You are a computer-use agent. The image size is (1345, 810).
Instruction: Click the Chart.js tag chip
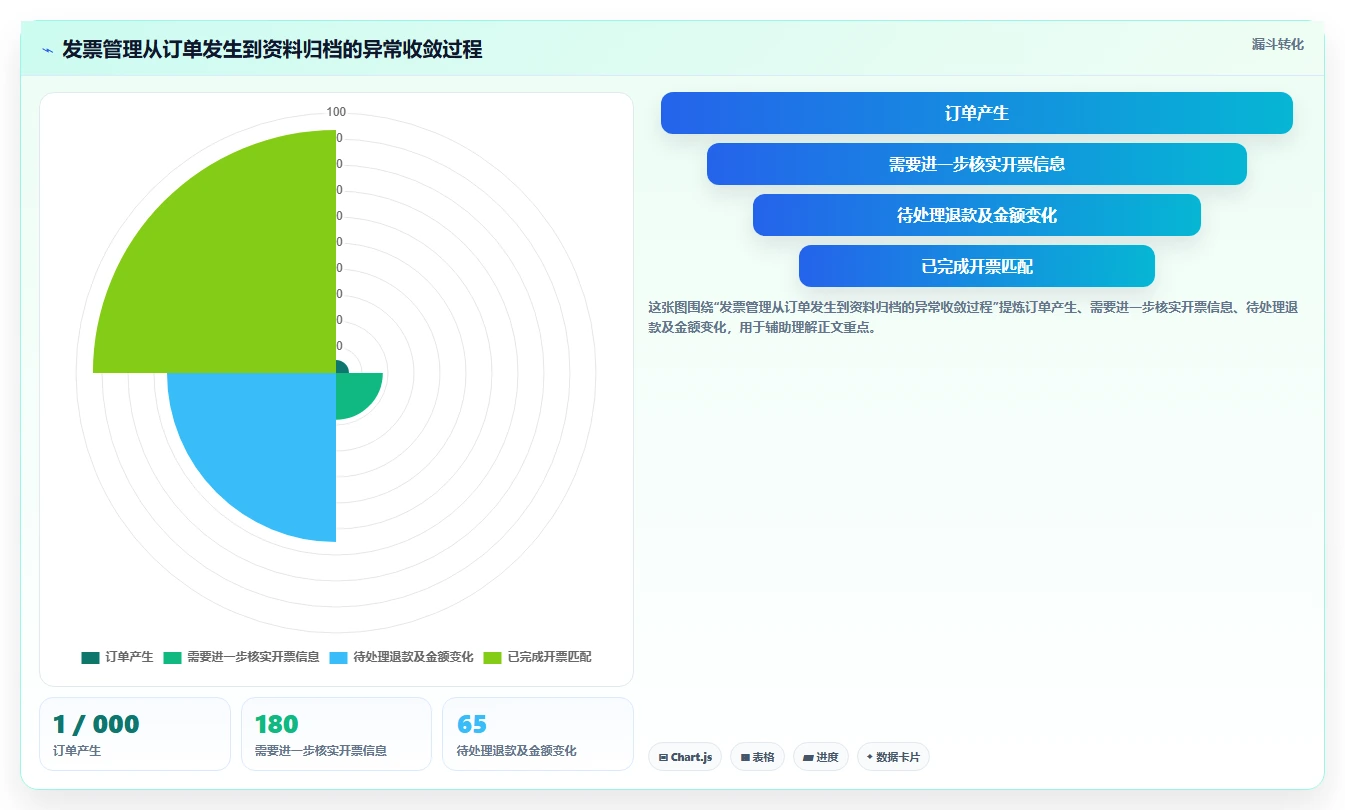point(685,757)
